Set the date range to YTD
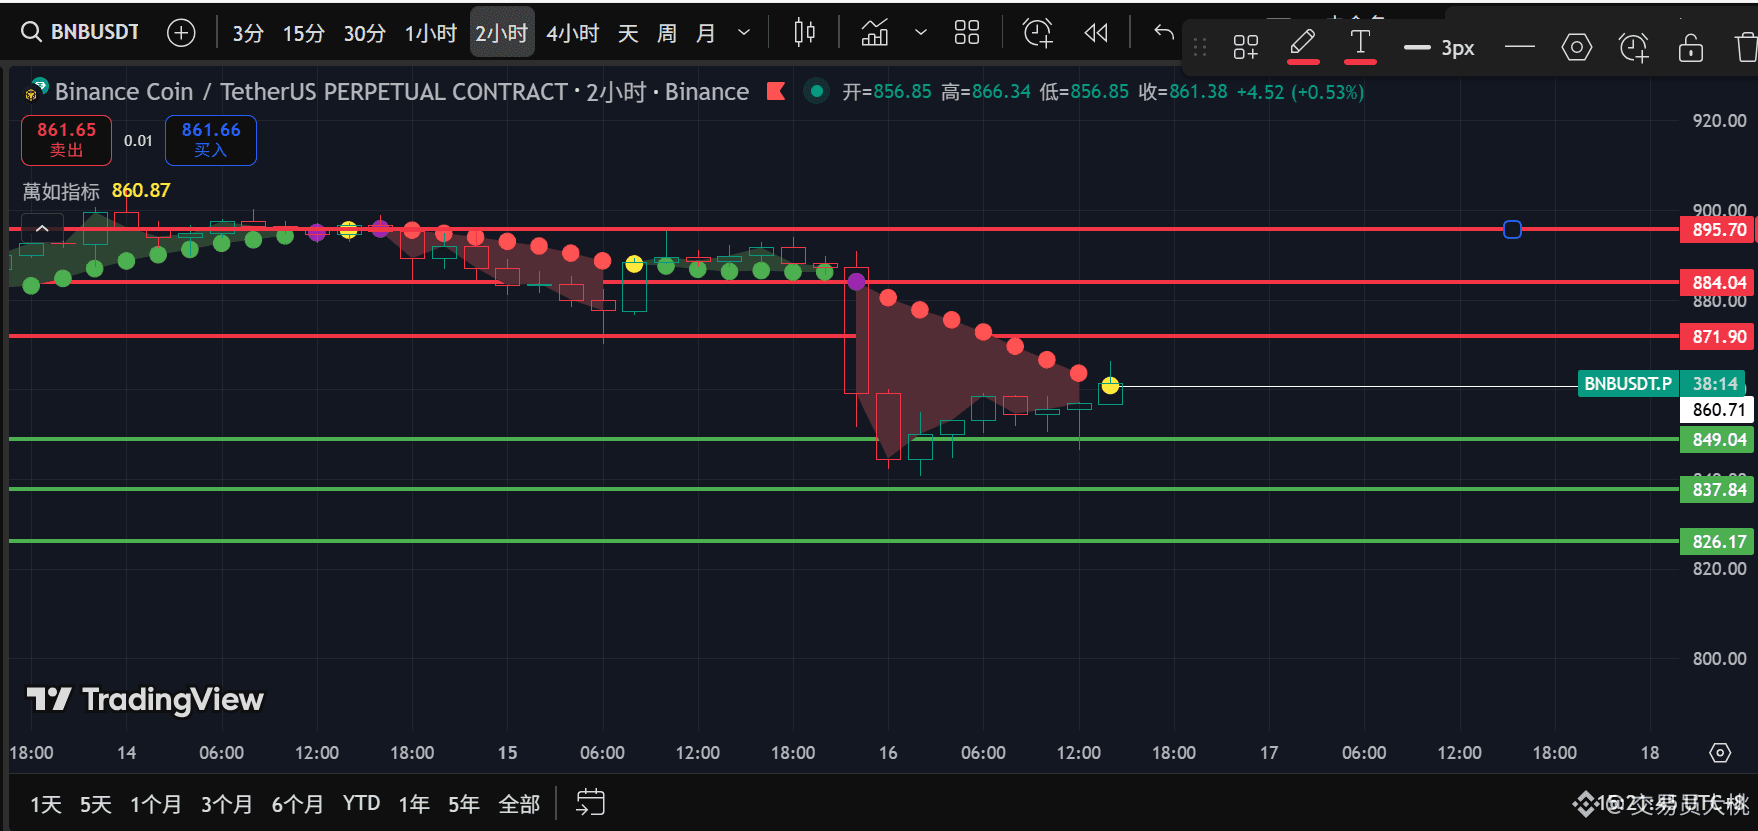 [x=361, y=804]
